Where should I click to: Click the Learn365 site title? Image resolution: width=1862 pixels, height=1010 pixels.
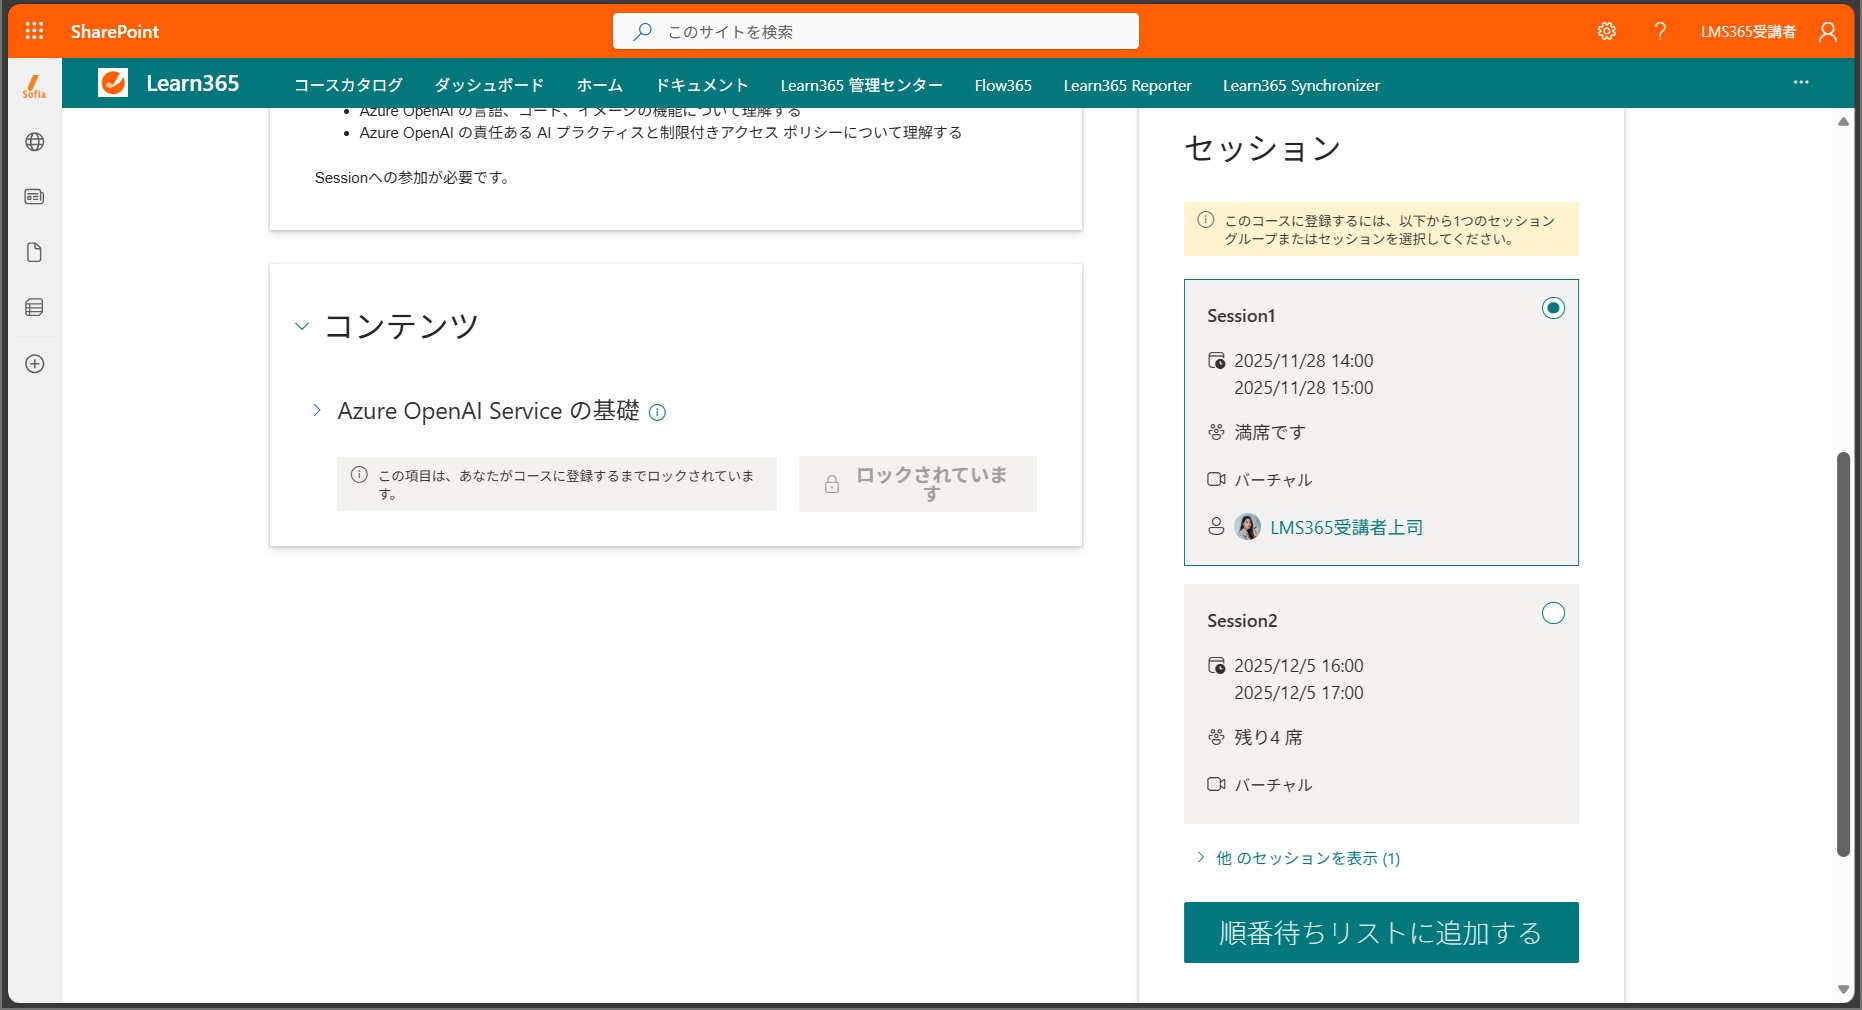click(x=193, y=83)
